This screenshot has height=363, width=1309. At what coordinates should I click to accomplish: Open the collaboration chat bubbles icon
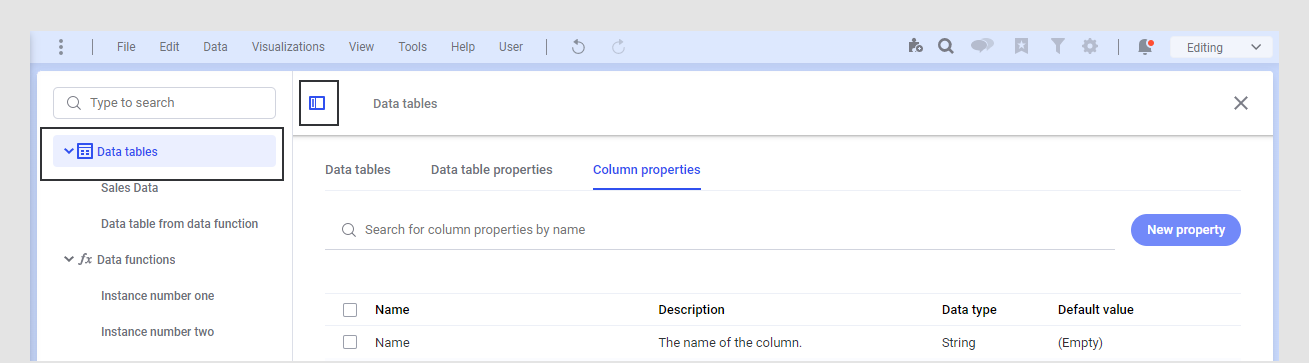click(982, 46)
